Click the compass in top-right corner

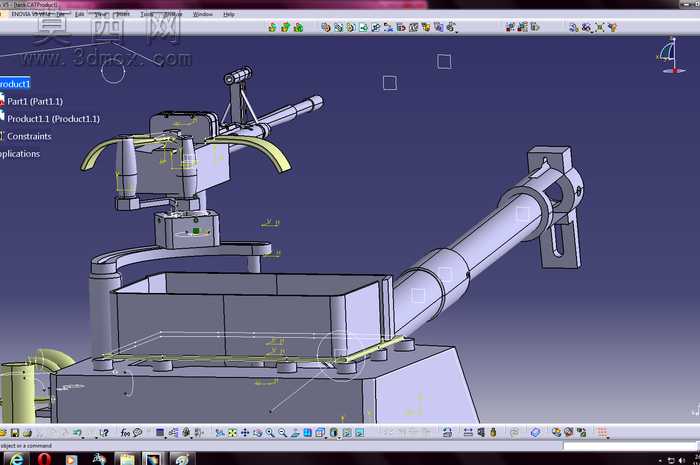point(671,56)
